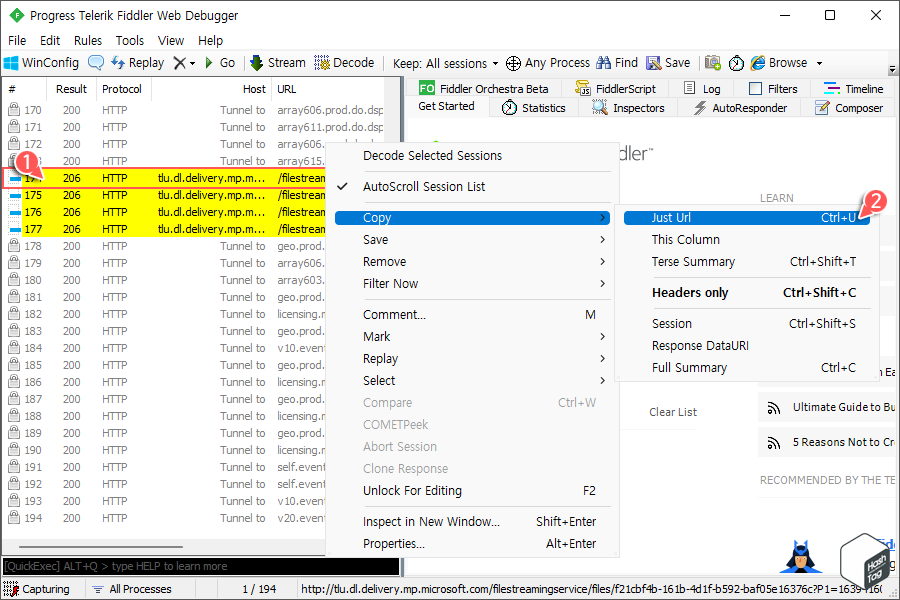Open the Rules menu
This screenshot has height=600, width=900.
click(x=88, y=40)
